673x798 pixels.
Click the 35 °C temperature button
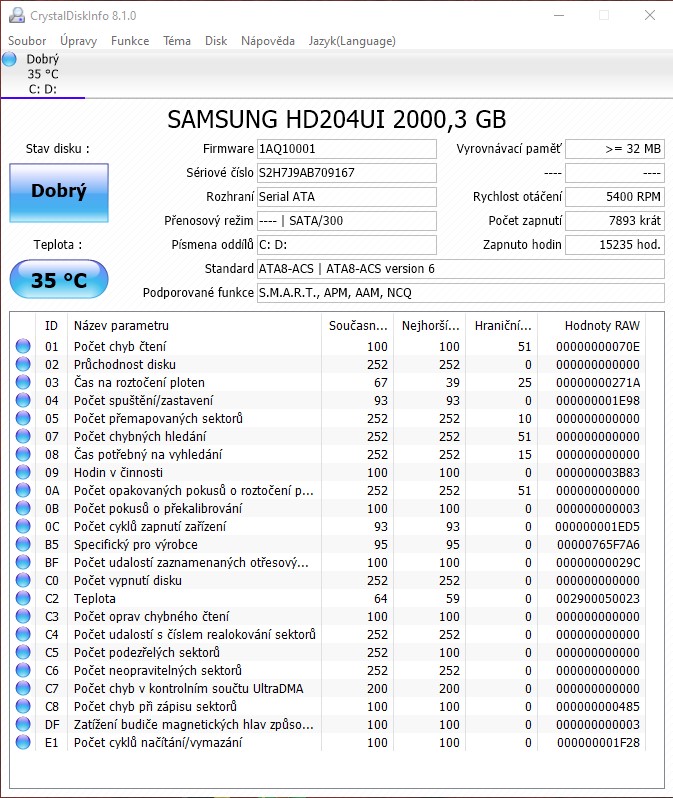59,279
